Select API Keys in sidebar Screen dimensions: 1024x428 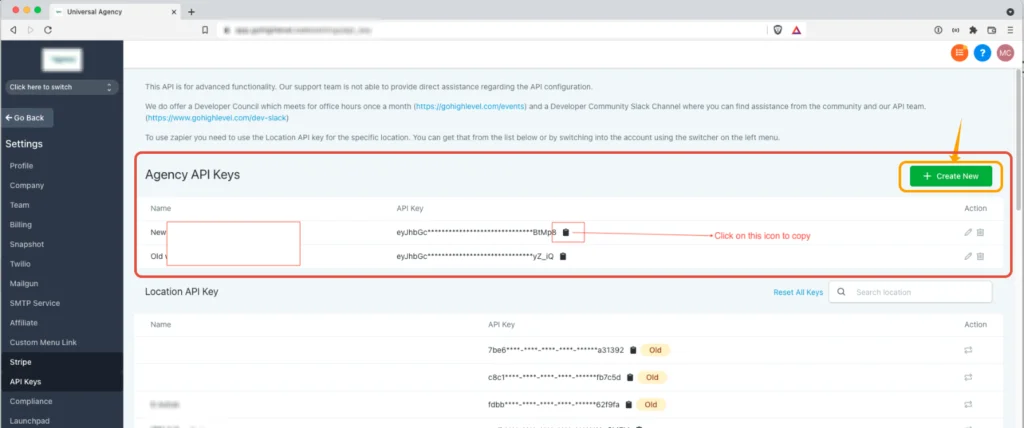pyautogui.click(x=25, y=382)
